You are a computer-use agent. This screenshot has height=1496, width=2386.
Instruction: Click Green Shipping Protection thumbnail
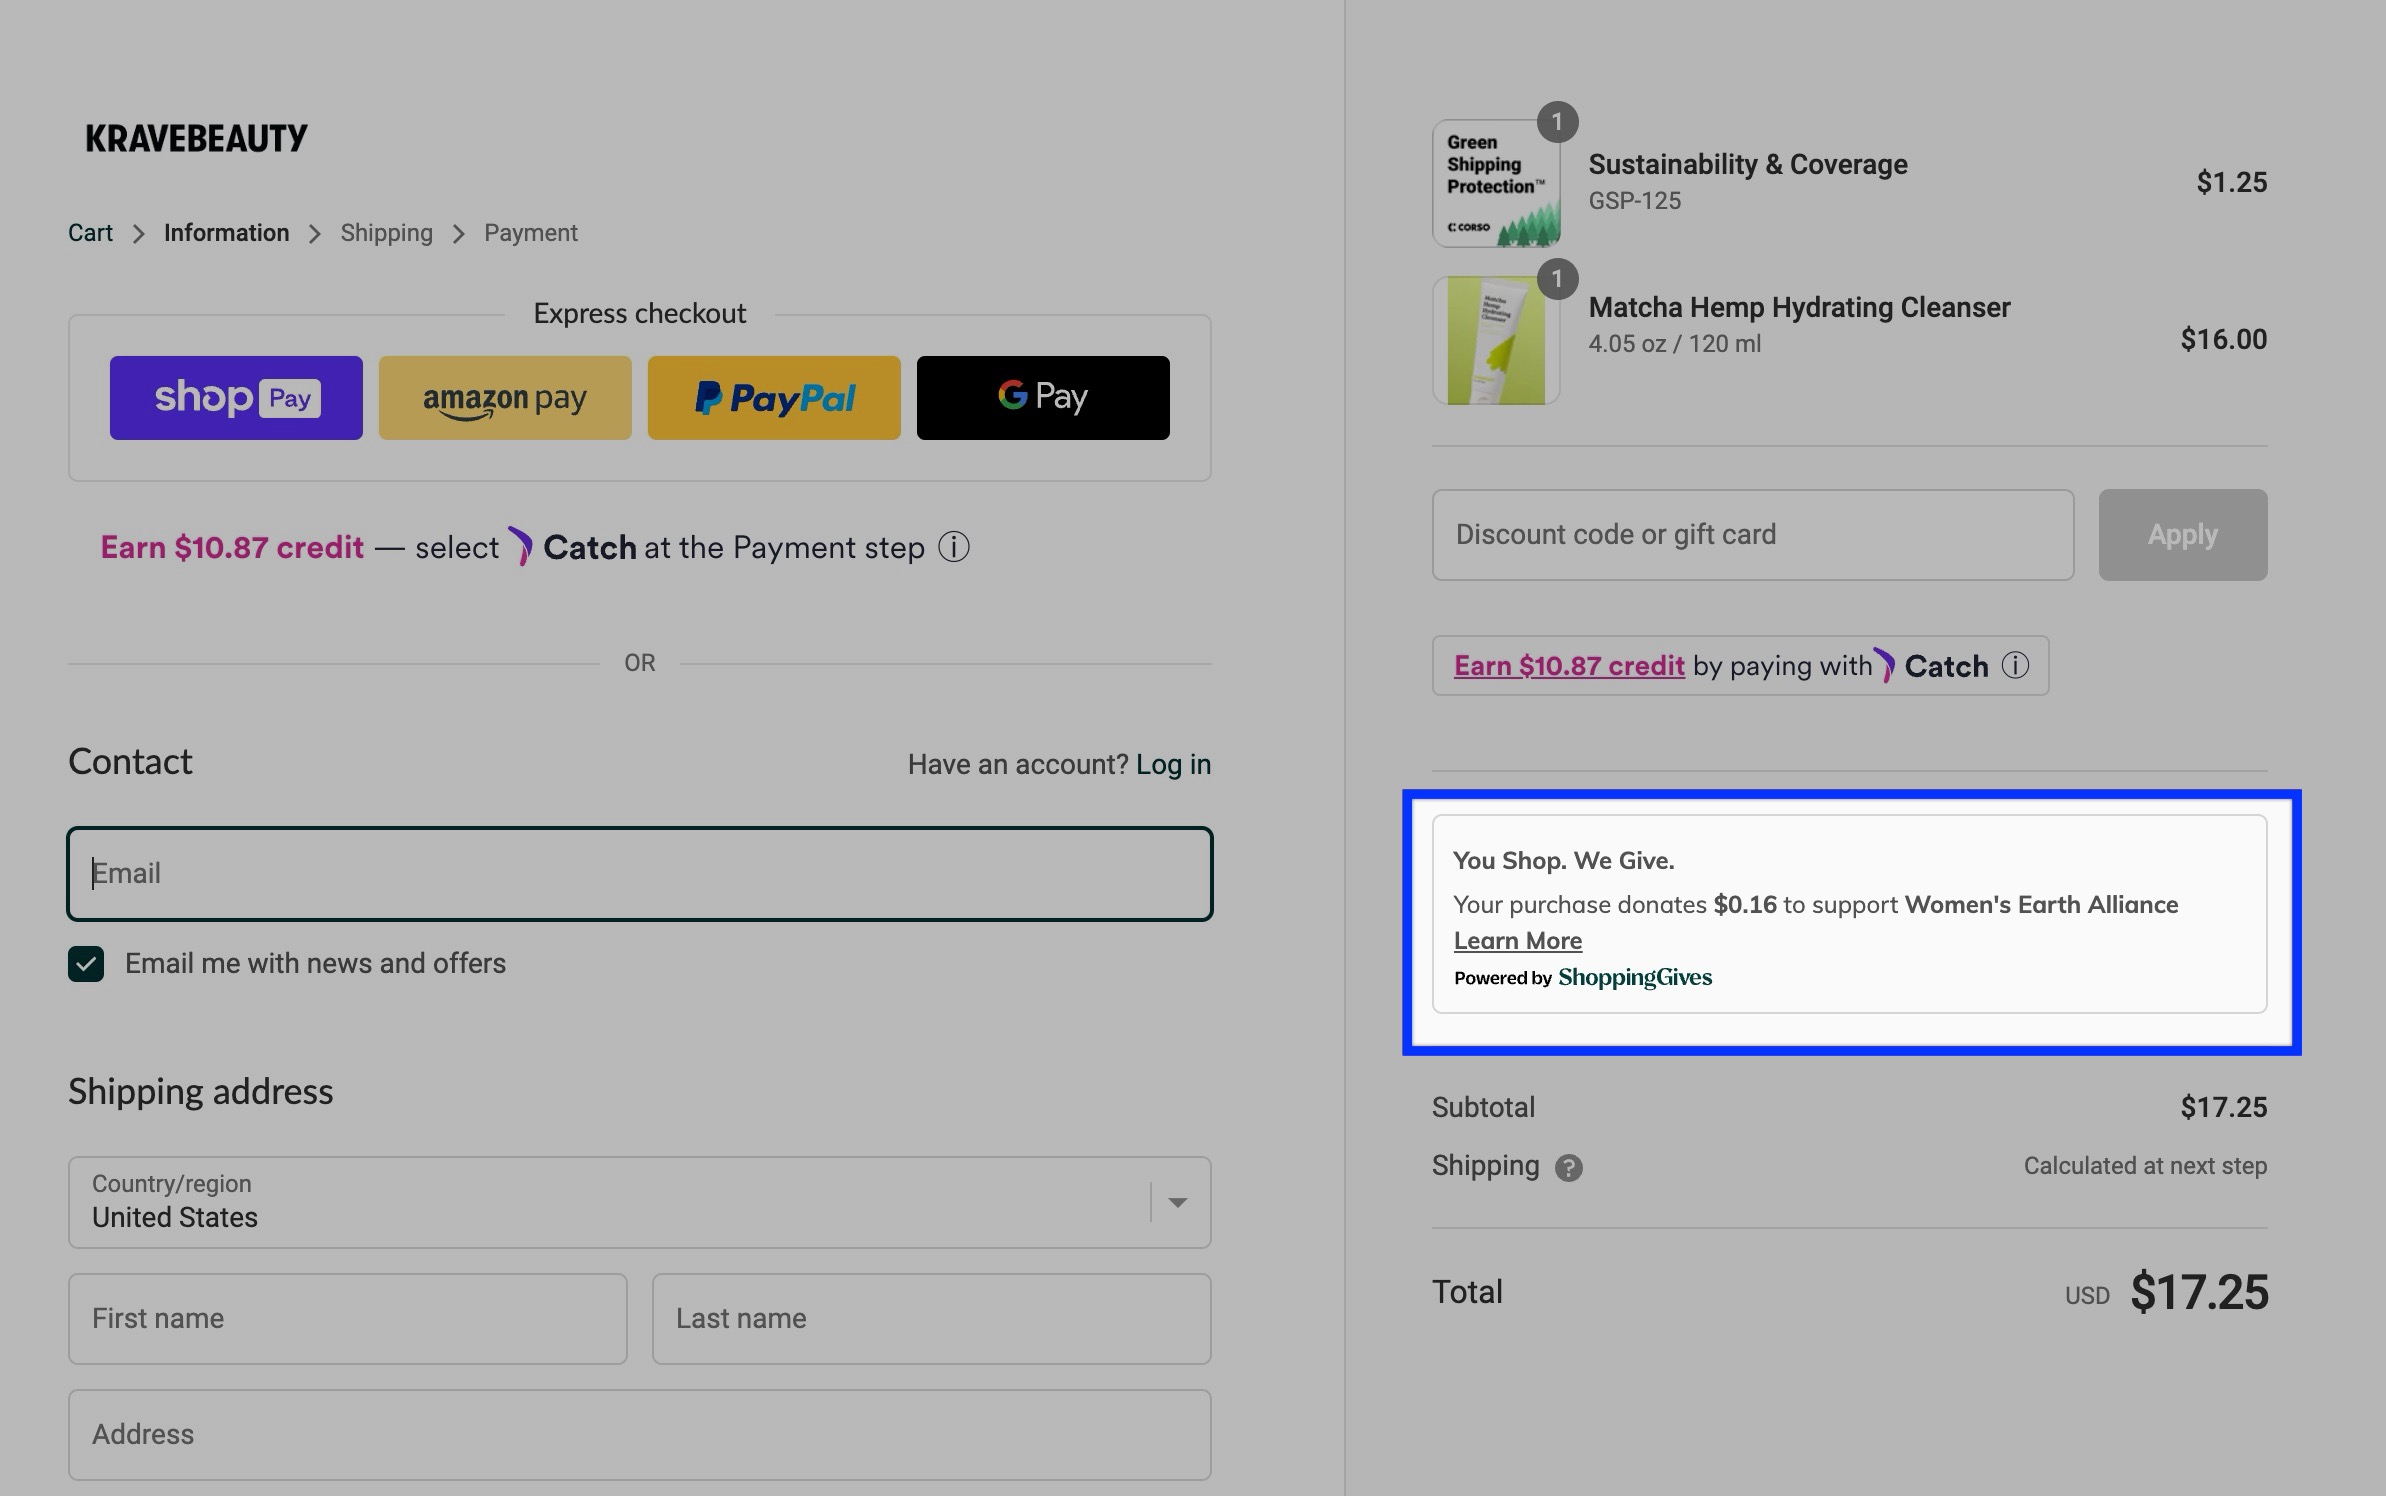click(1496, 183)
